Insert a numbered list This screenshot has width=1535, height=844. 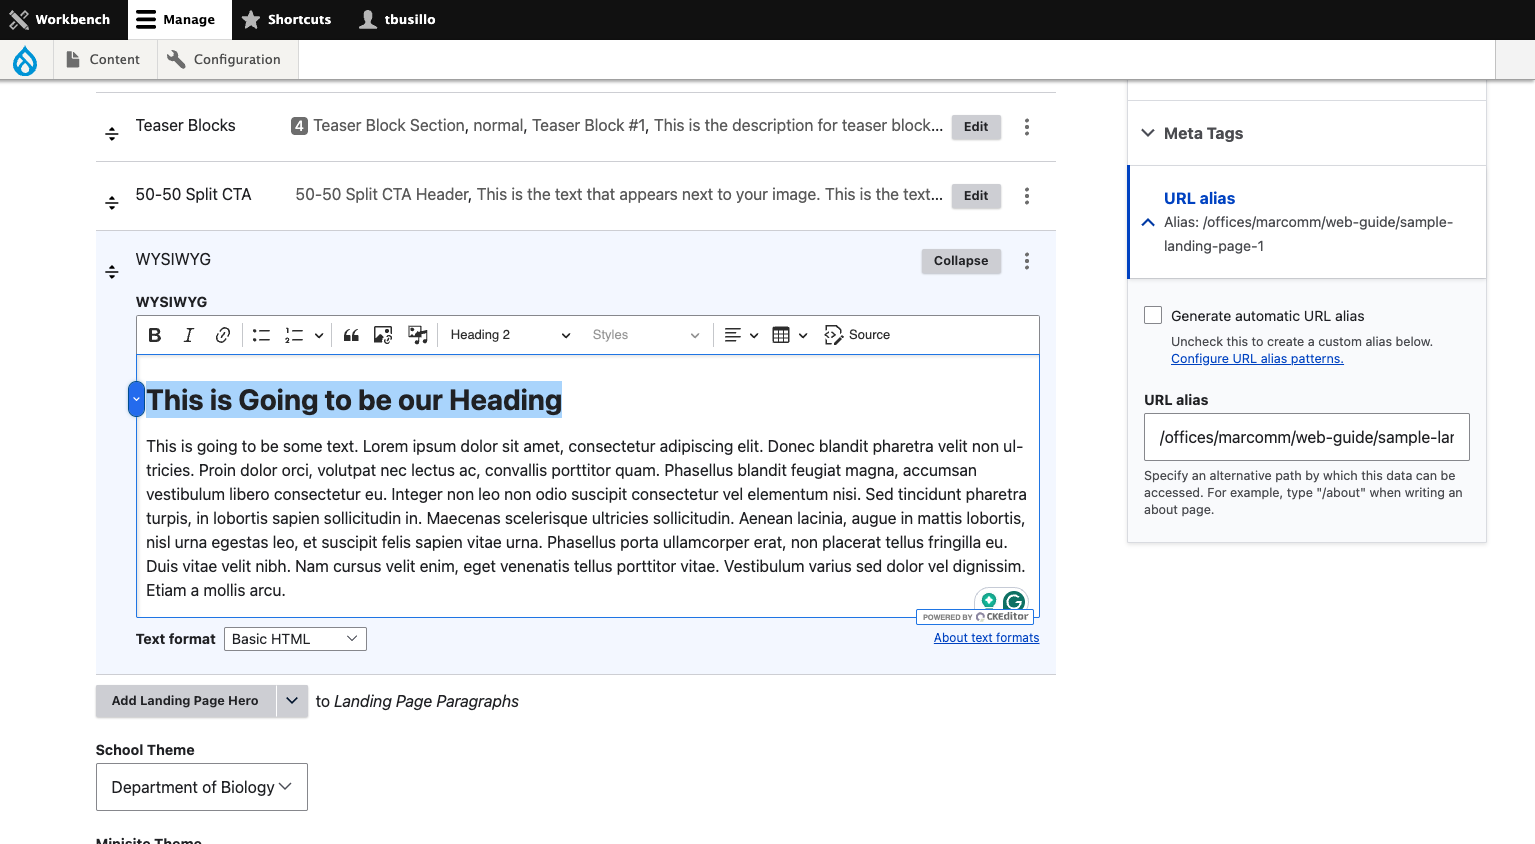[294, 335]
